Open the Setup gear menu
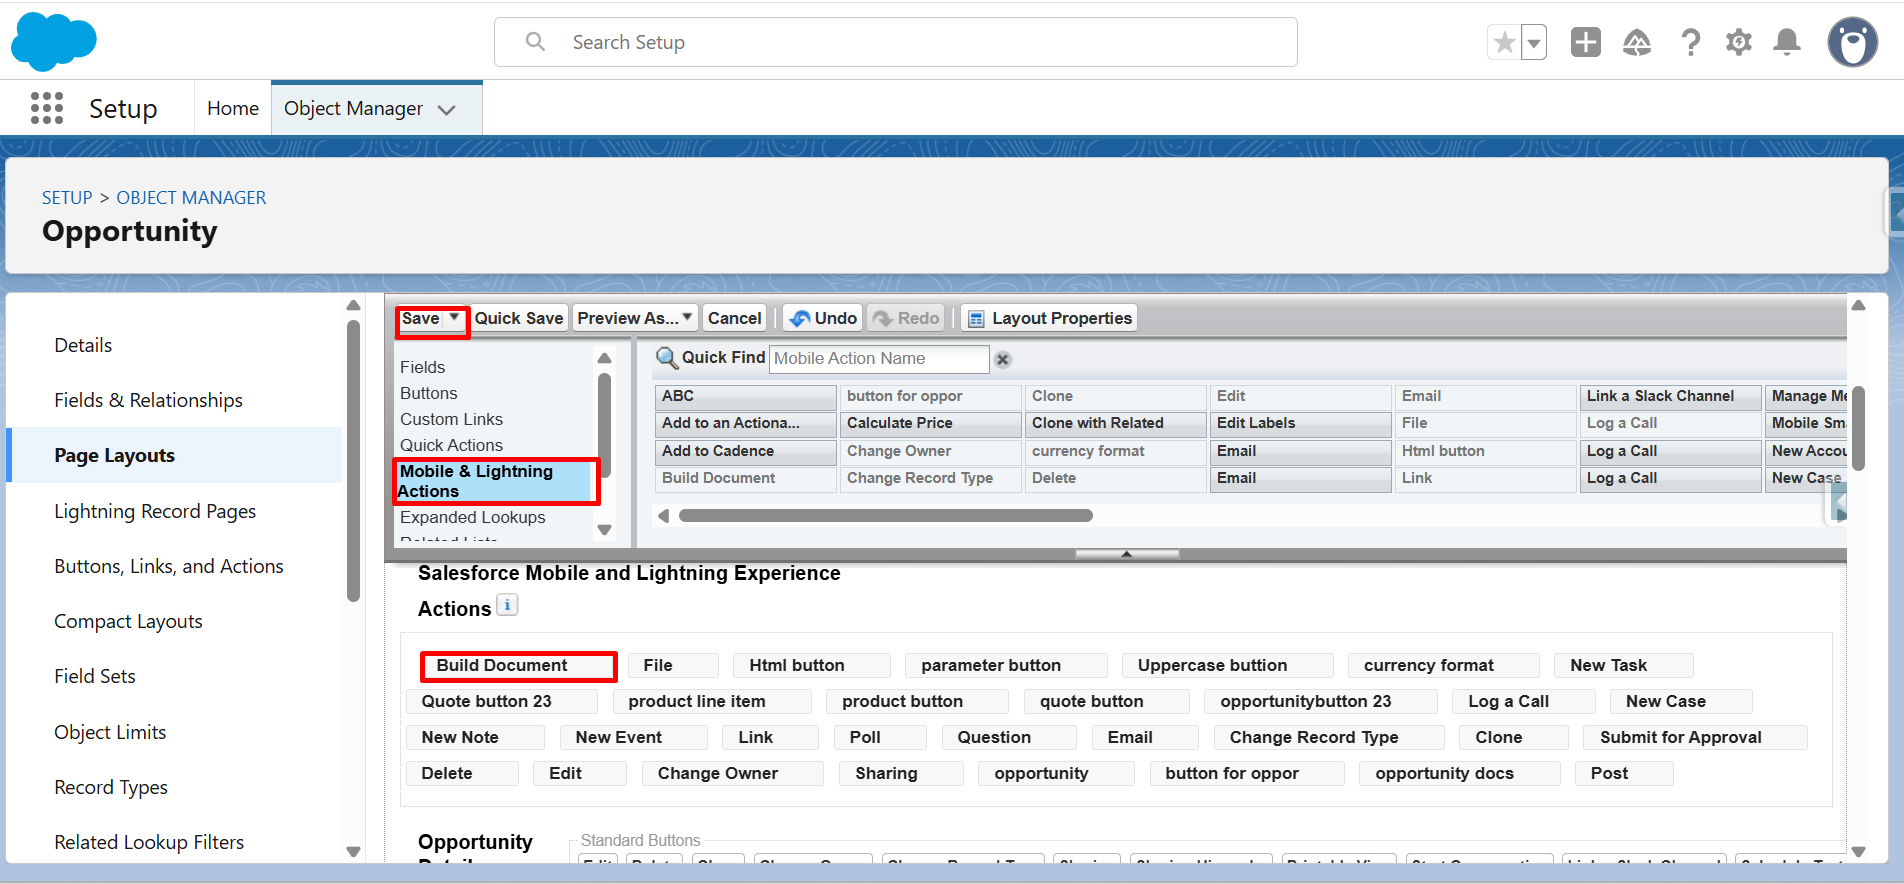The image size is (1904, 884). [x=1739, y=42]
